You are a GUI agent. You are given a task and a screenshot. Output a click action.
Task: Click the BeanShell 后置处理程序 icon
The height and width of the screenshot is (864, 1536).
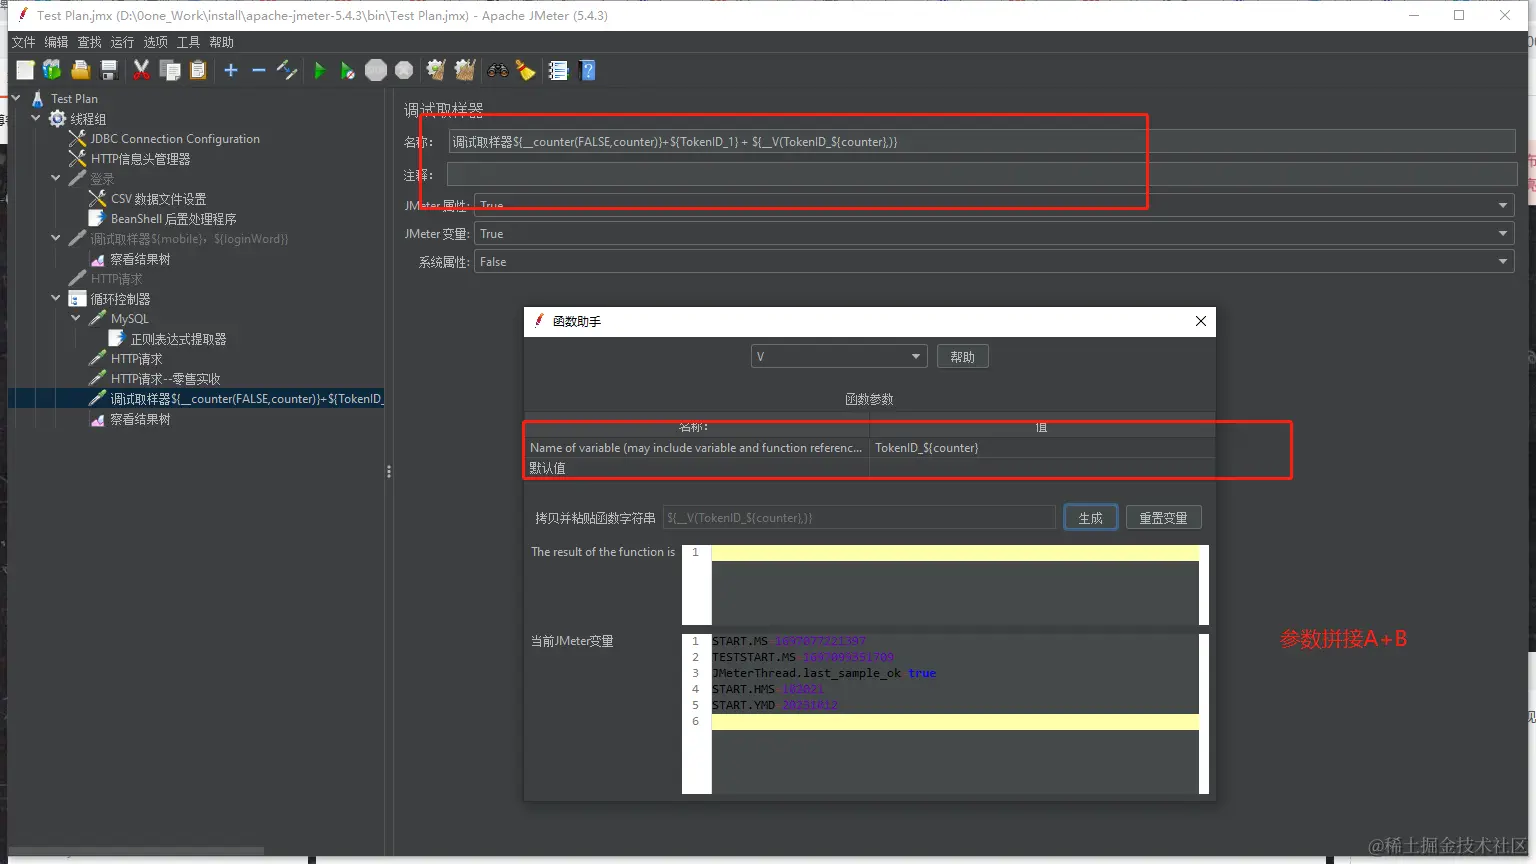point(97,219)
